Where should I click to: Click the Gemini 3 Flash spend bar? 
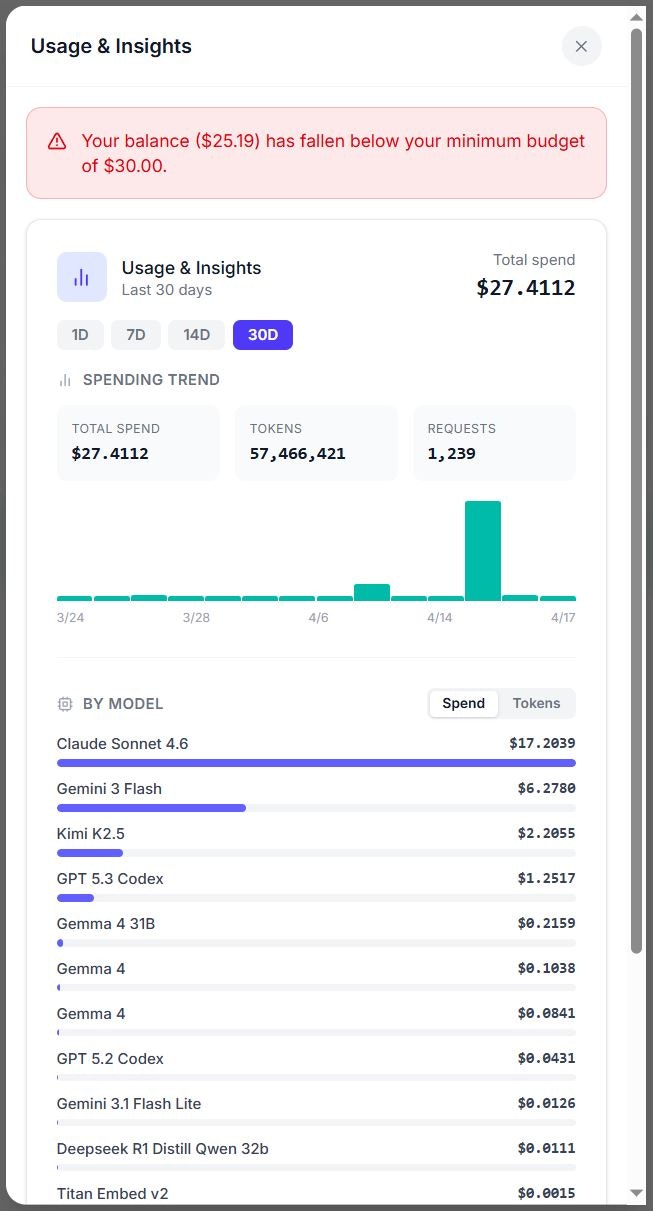click(151, 808)
